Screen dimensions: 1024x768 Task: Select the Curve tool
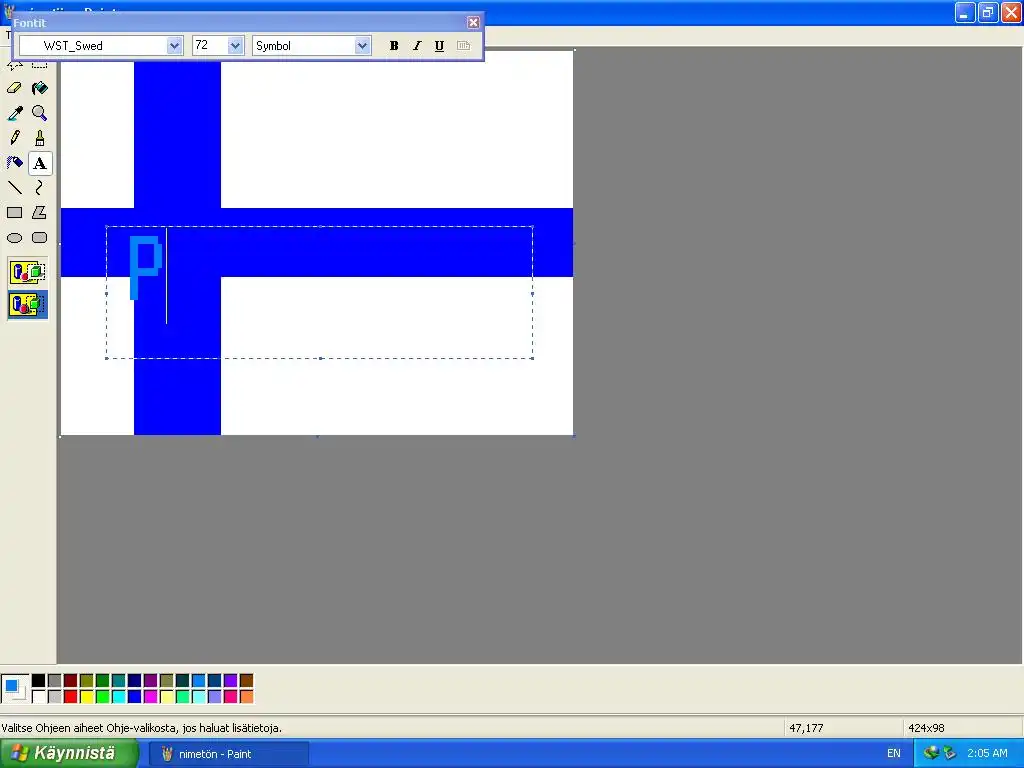tap(39, 187)
